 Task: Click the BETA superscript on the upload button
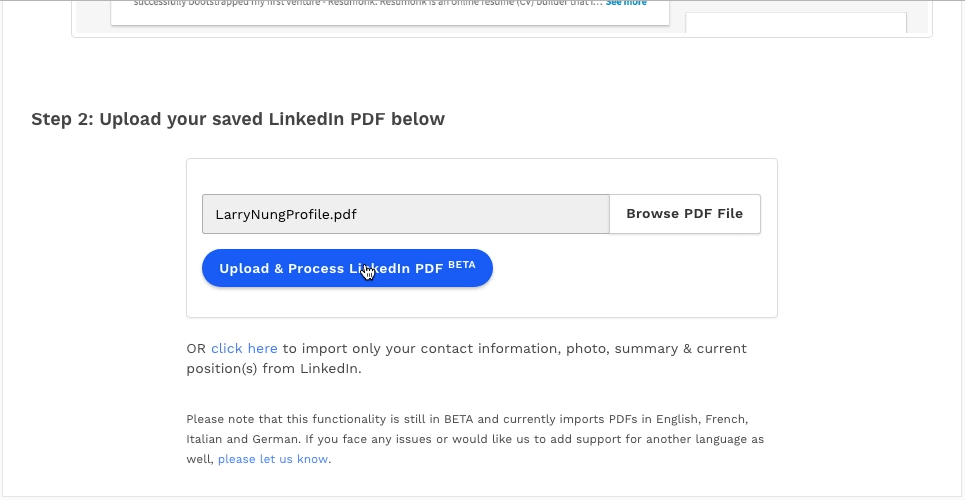(462, 265)
